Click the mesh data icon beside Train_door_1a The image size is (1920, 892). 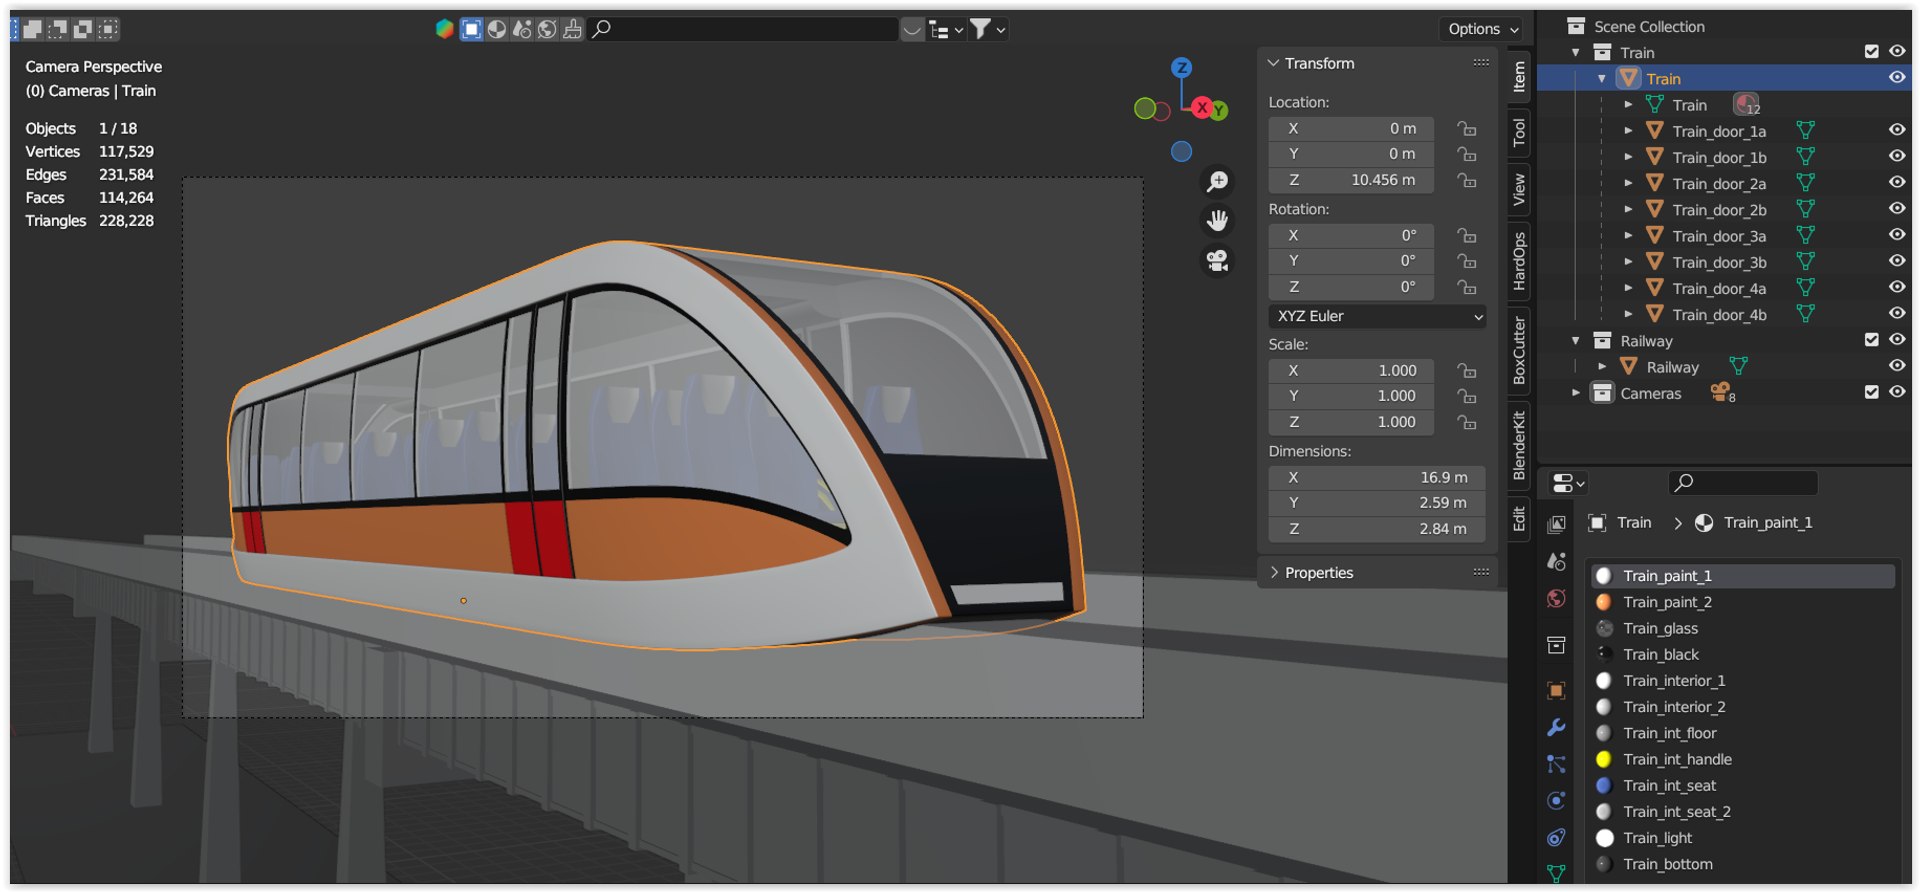1805,131
